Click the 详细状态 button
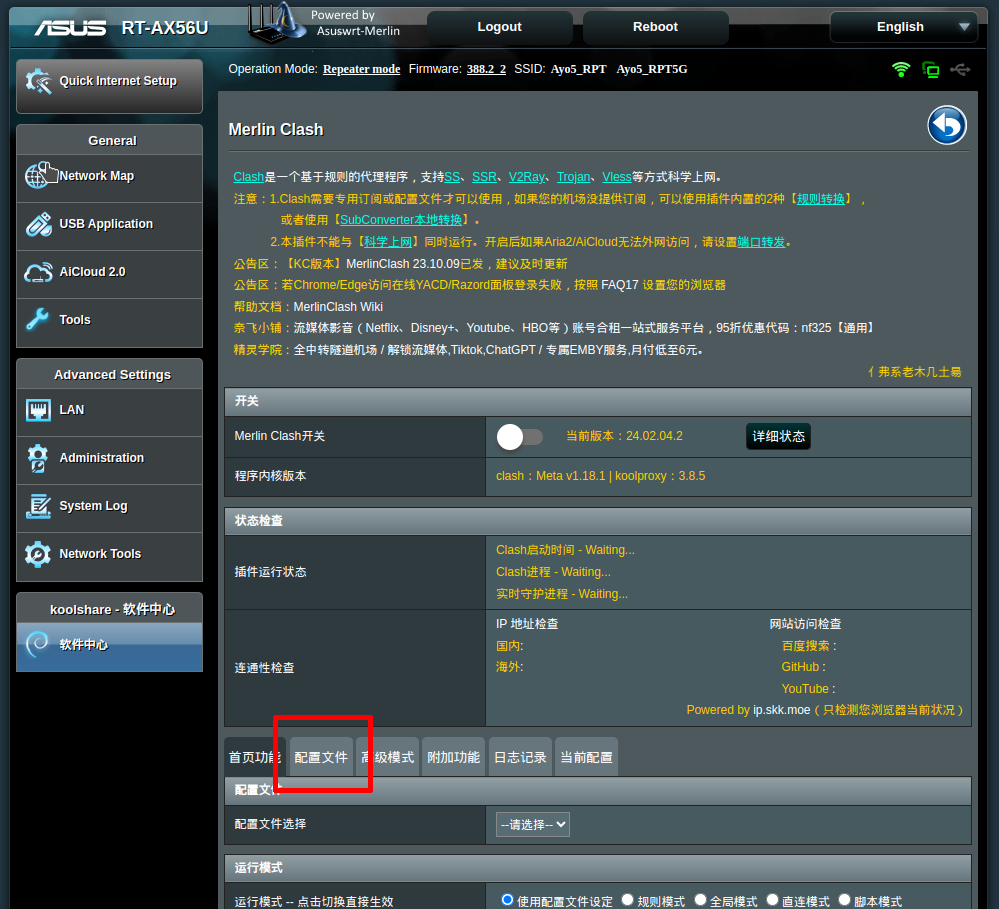The width and height of the screenshot is (999, 909). [x=779, y=436]
